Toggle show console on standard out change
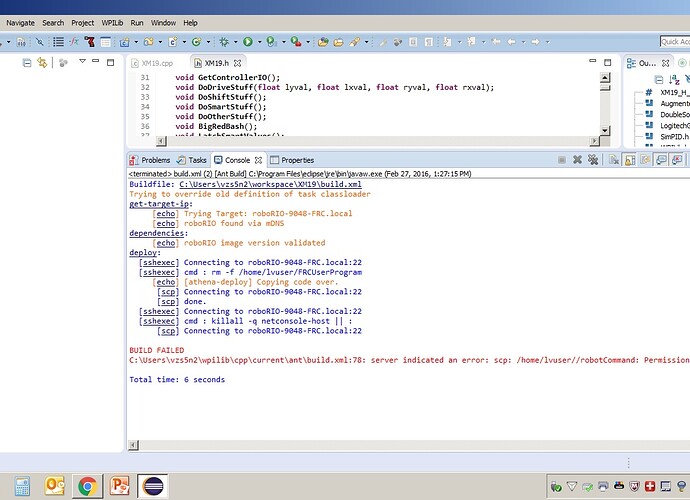 661,160
